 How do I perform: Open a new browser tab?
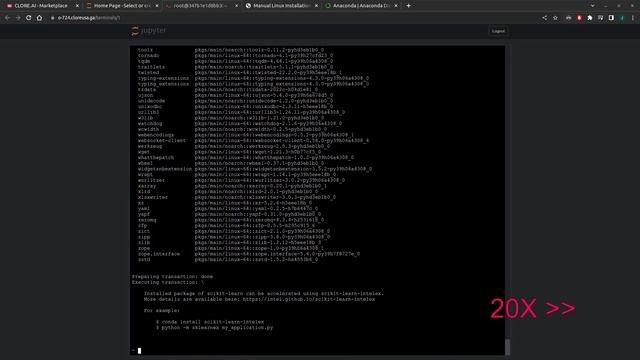pyautogui.click(x=408, y=6)
